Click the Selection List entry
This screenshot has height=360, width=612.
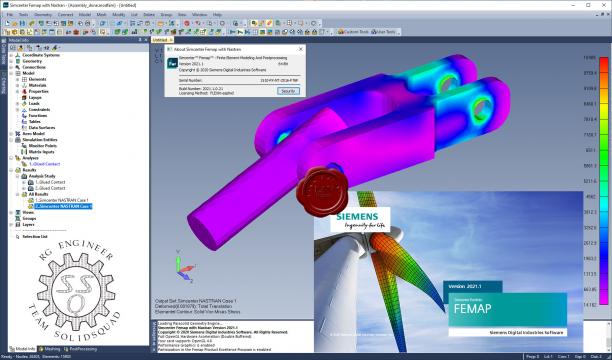[35, 237]
